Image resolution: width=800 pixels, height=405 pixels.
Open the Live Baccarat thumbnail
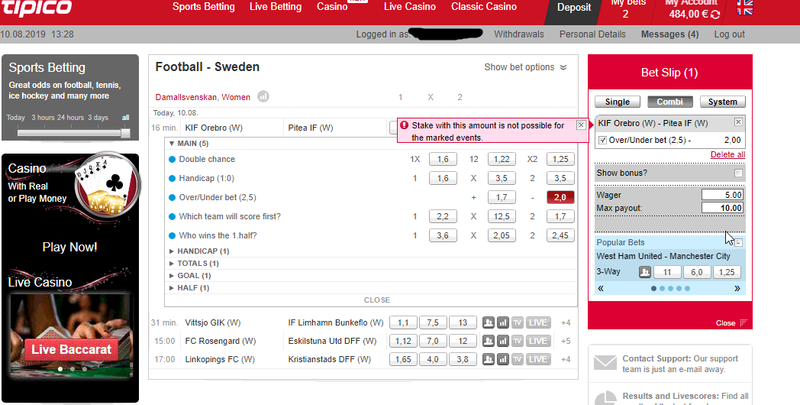coord(71,337)
